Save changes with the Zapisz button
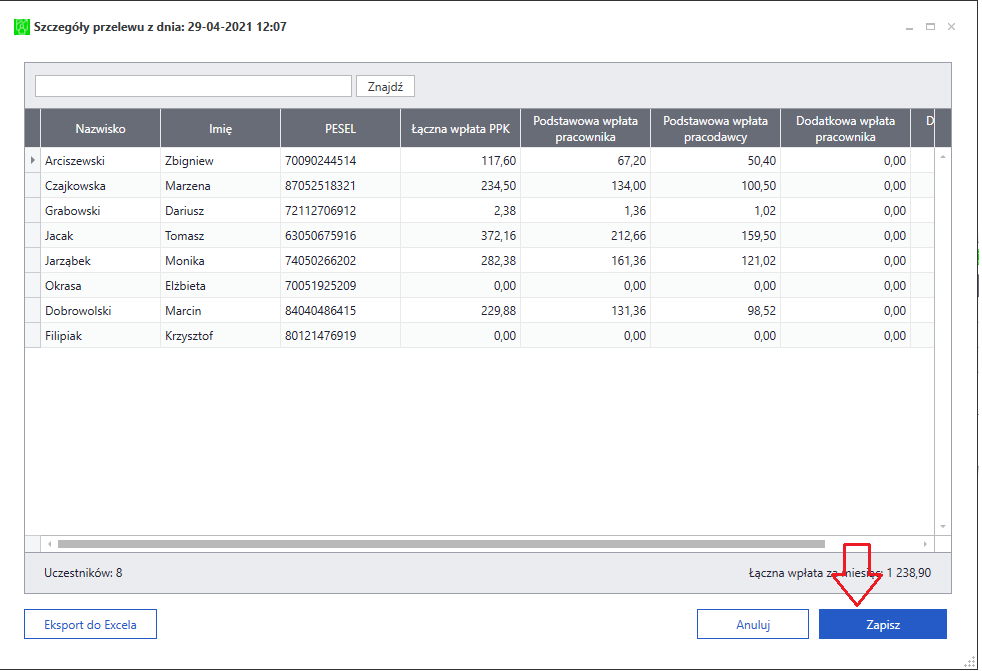The height and width of the screenshot is (671, 982). coord(883,624)
